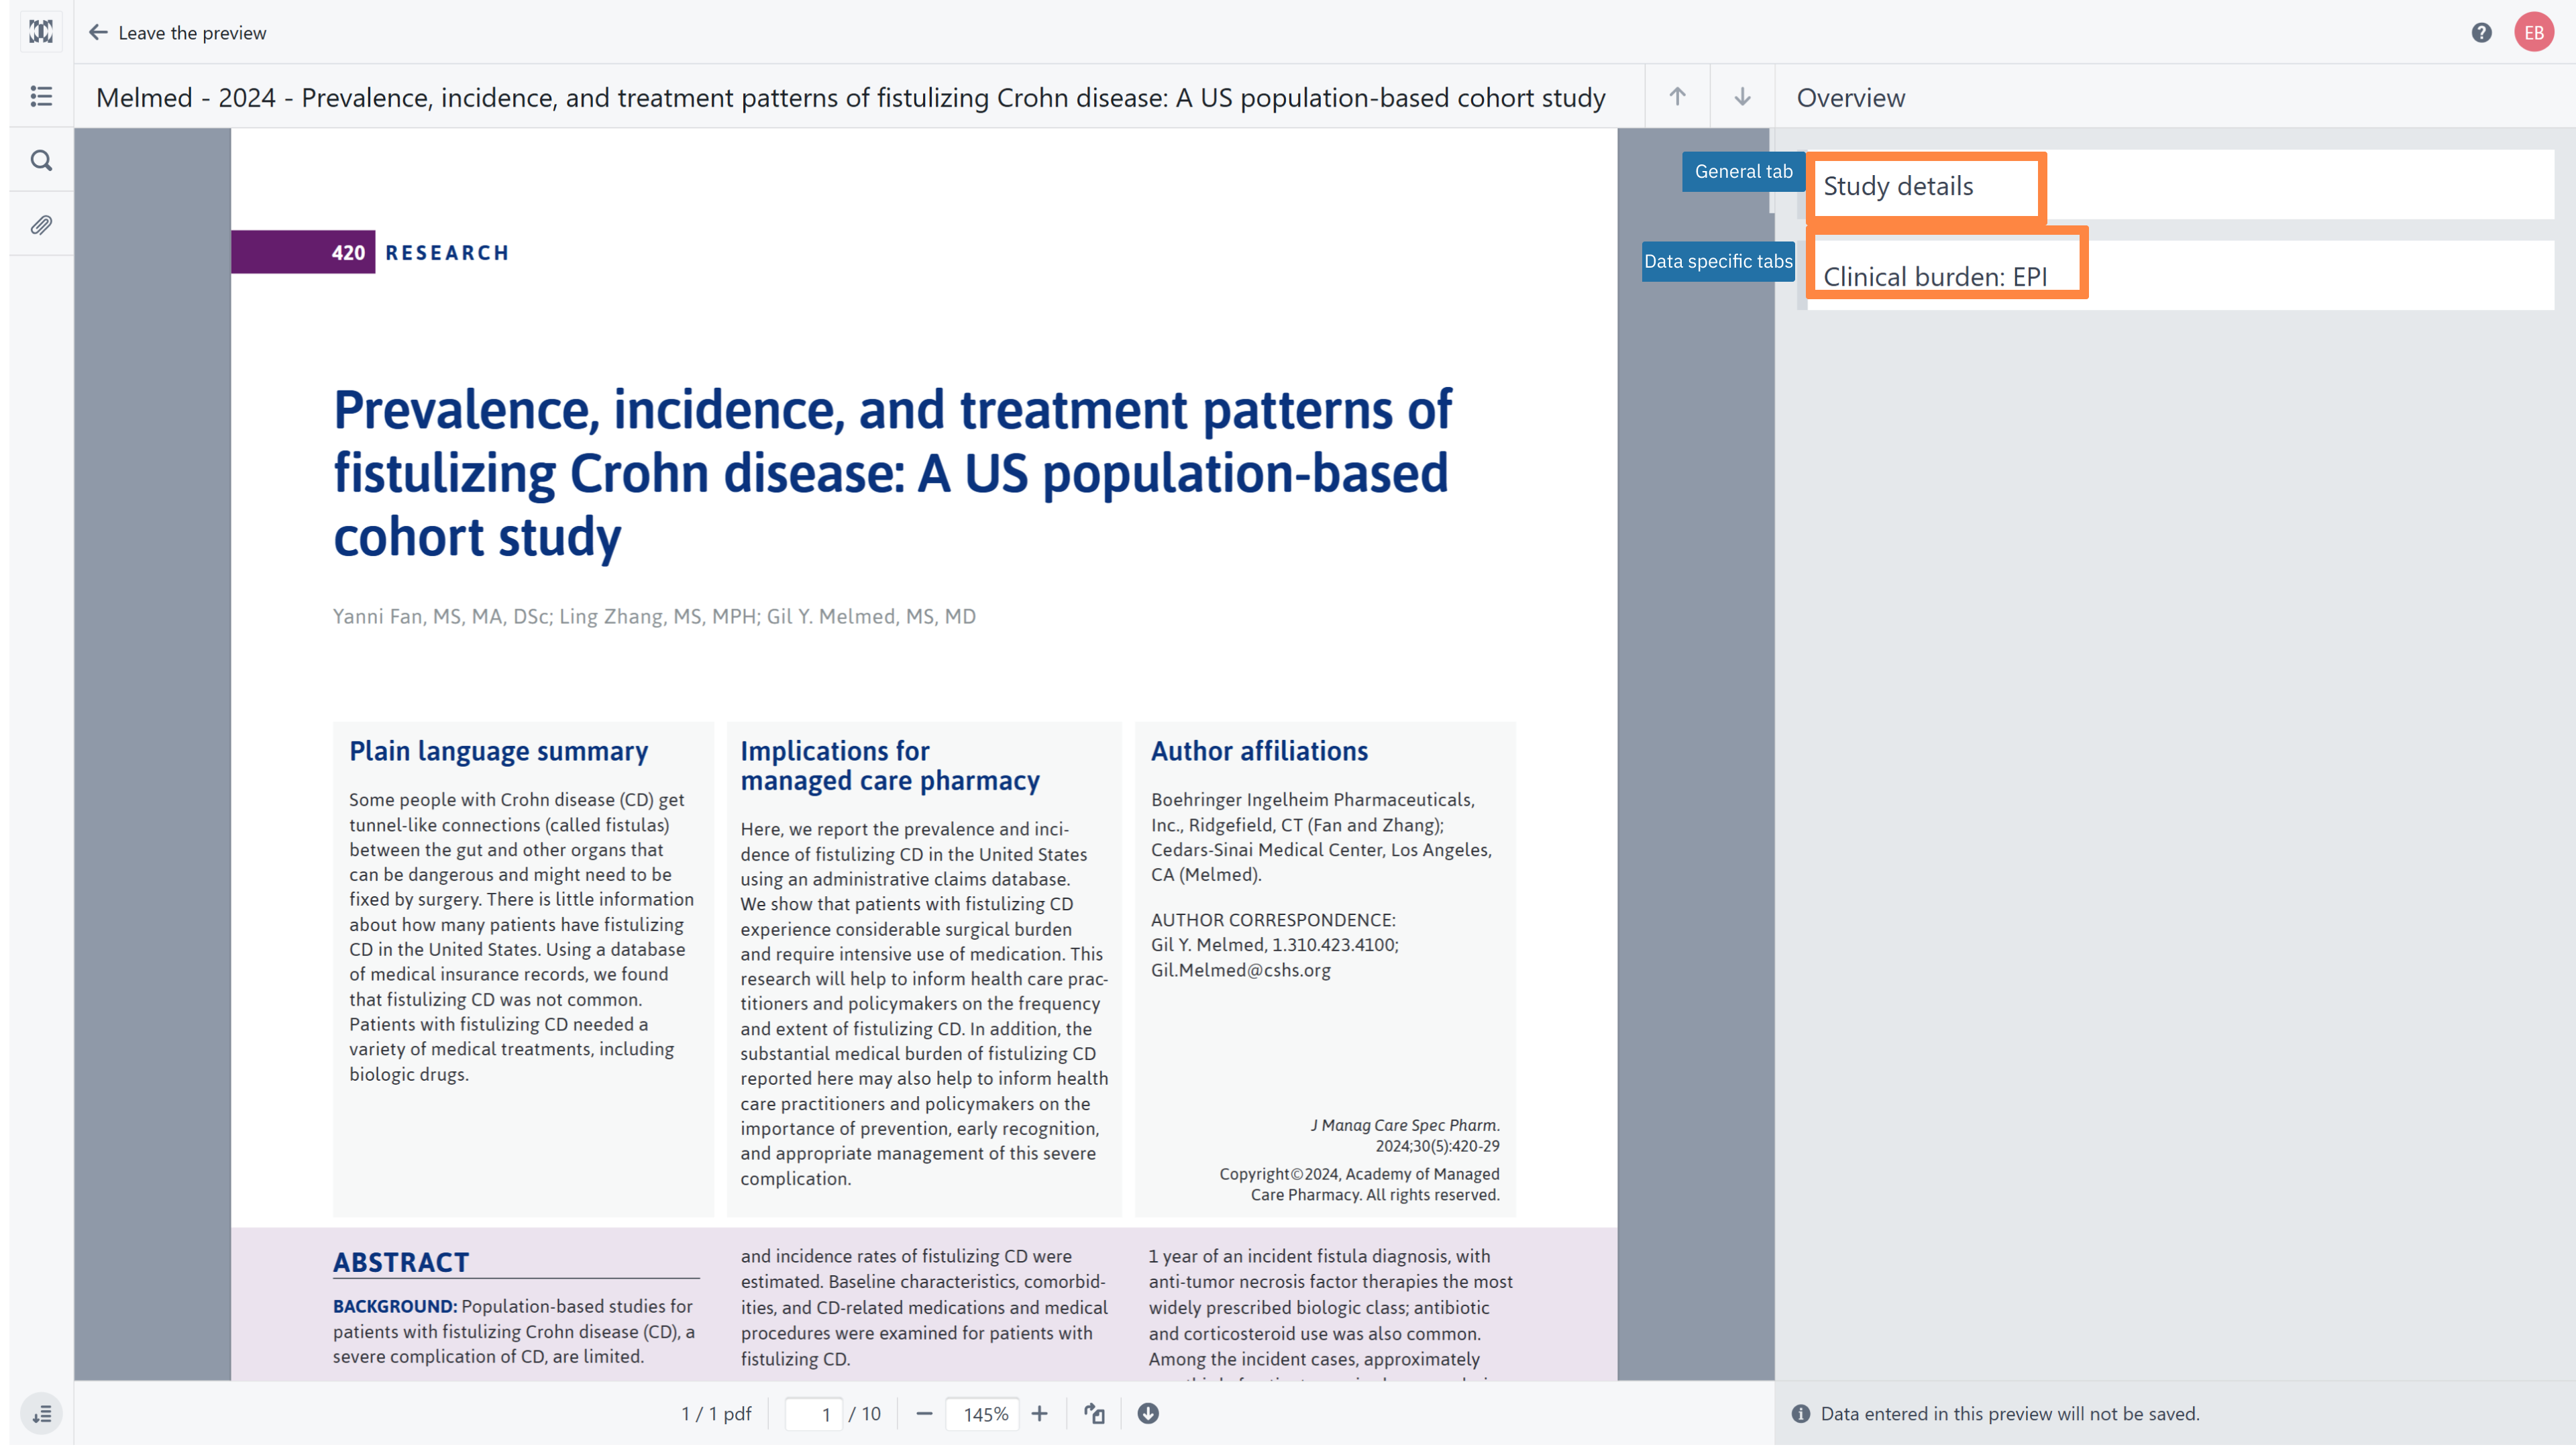Open the help question mark icon
The height and width of the screenshot is (1449, 2576).
coord(2481,32)
